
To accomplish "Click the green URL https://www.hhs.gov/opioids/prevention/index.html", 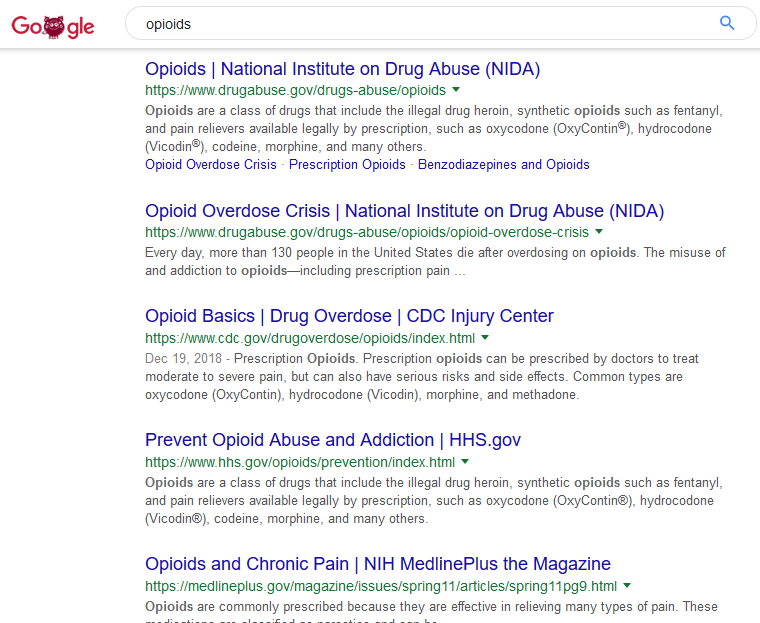I will click(x=300, y=462).
